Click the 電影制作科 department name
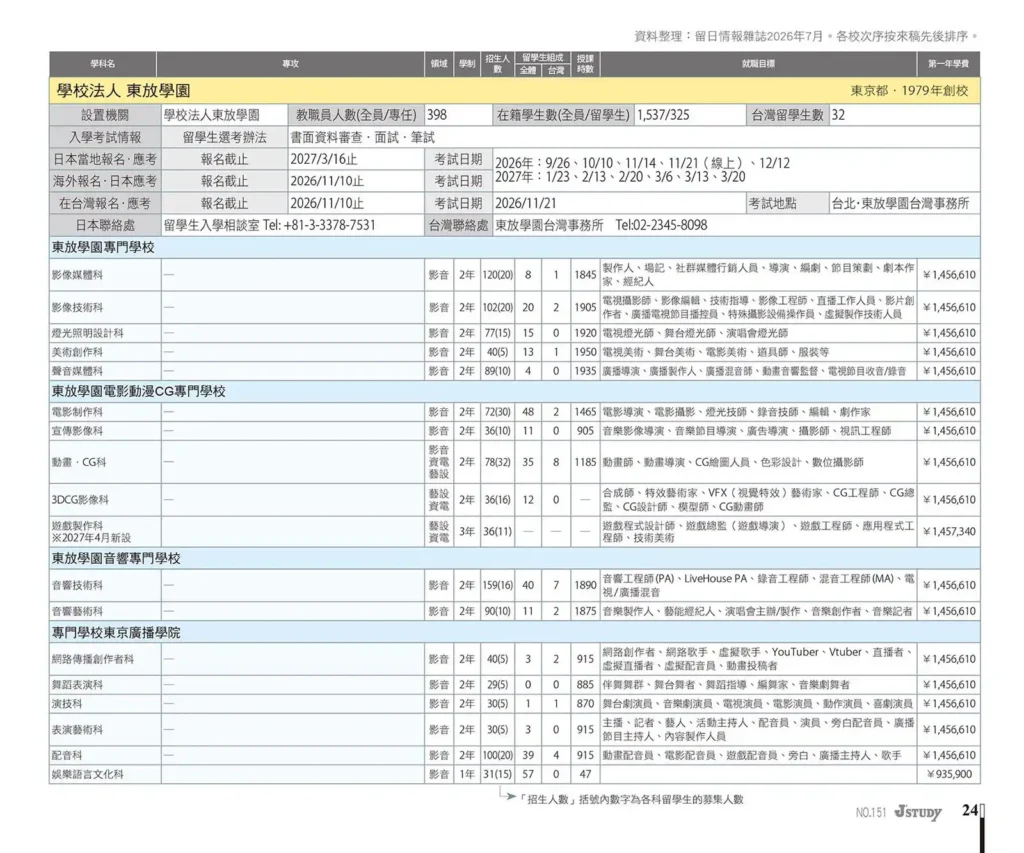1024x853 pixels. pos(77,412)
